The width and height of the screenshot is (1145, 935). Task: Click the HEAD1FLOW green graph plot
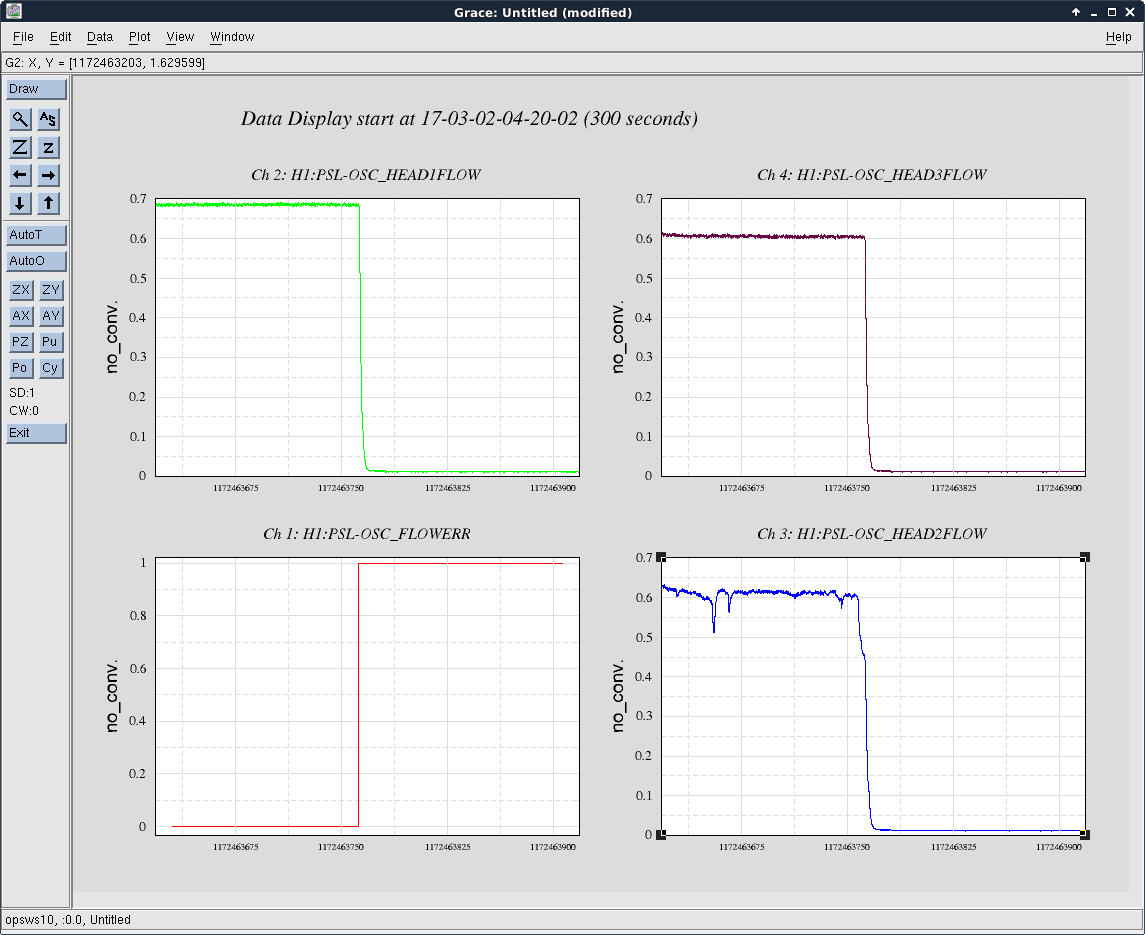[367, 337]
